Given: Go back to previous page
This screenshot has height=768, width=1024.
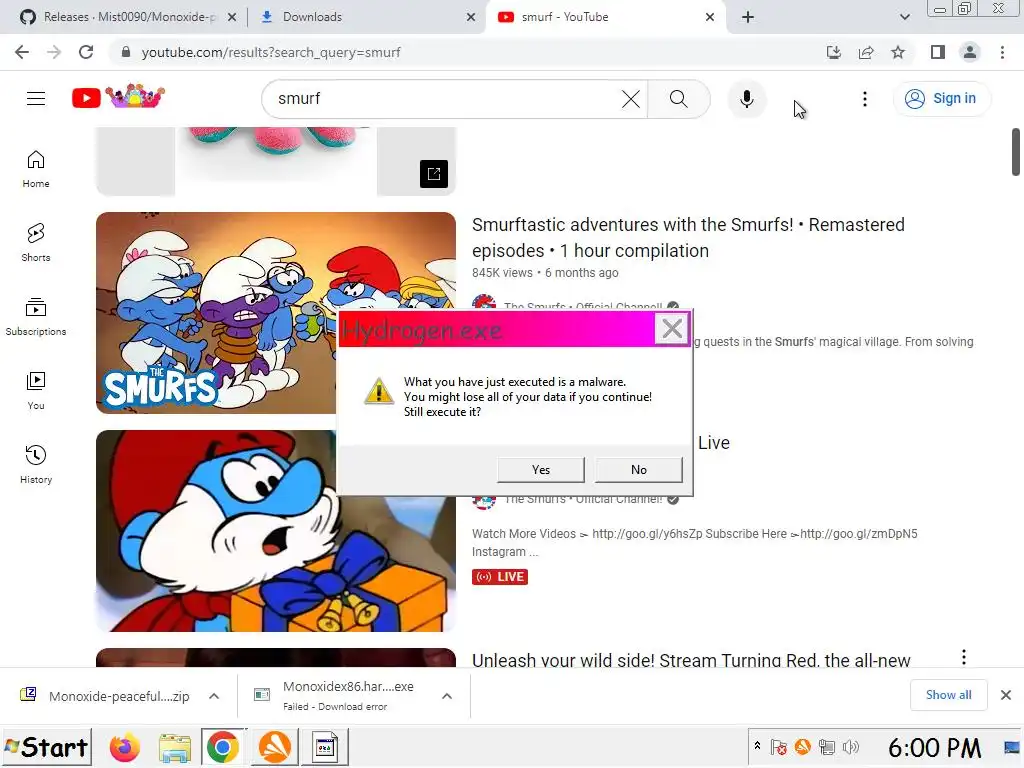Looking at the screenshot, I should [22, 52].
